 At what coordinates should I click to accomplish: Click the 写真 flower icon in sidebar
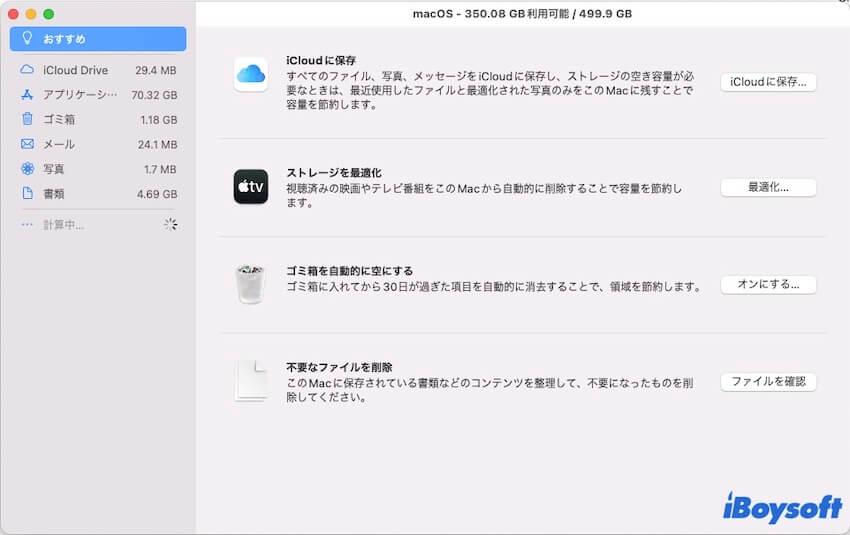(27, 169)
